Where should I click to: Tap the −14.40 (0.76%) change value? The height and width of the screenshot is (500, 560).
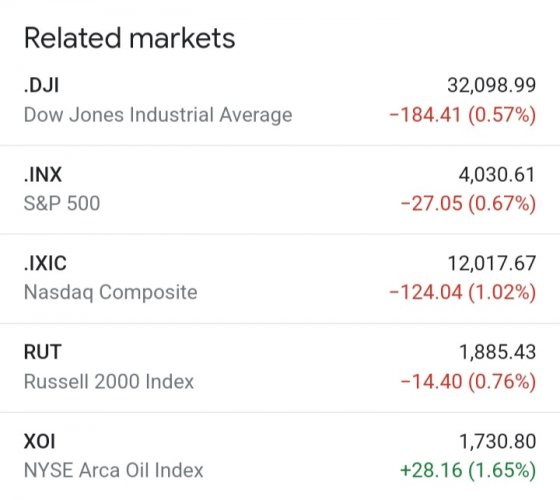(x=468, y=381)
